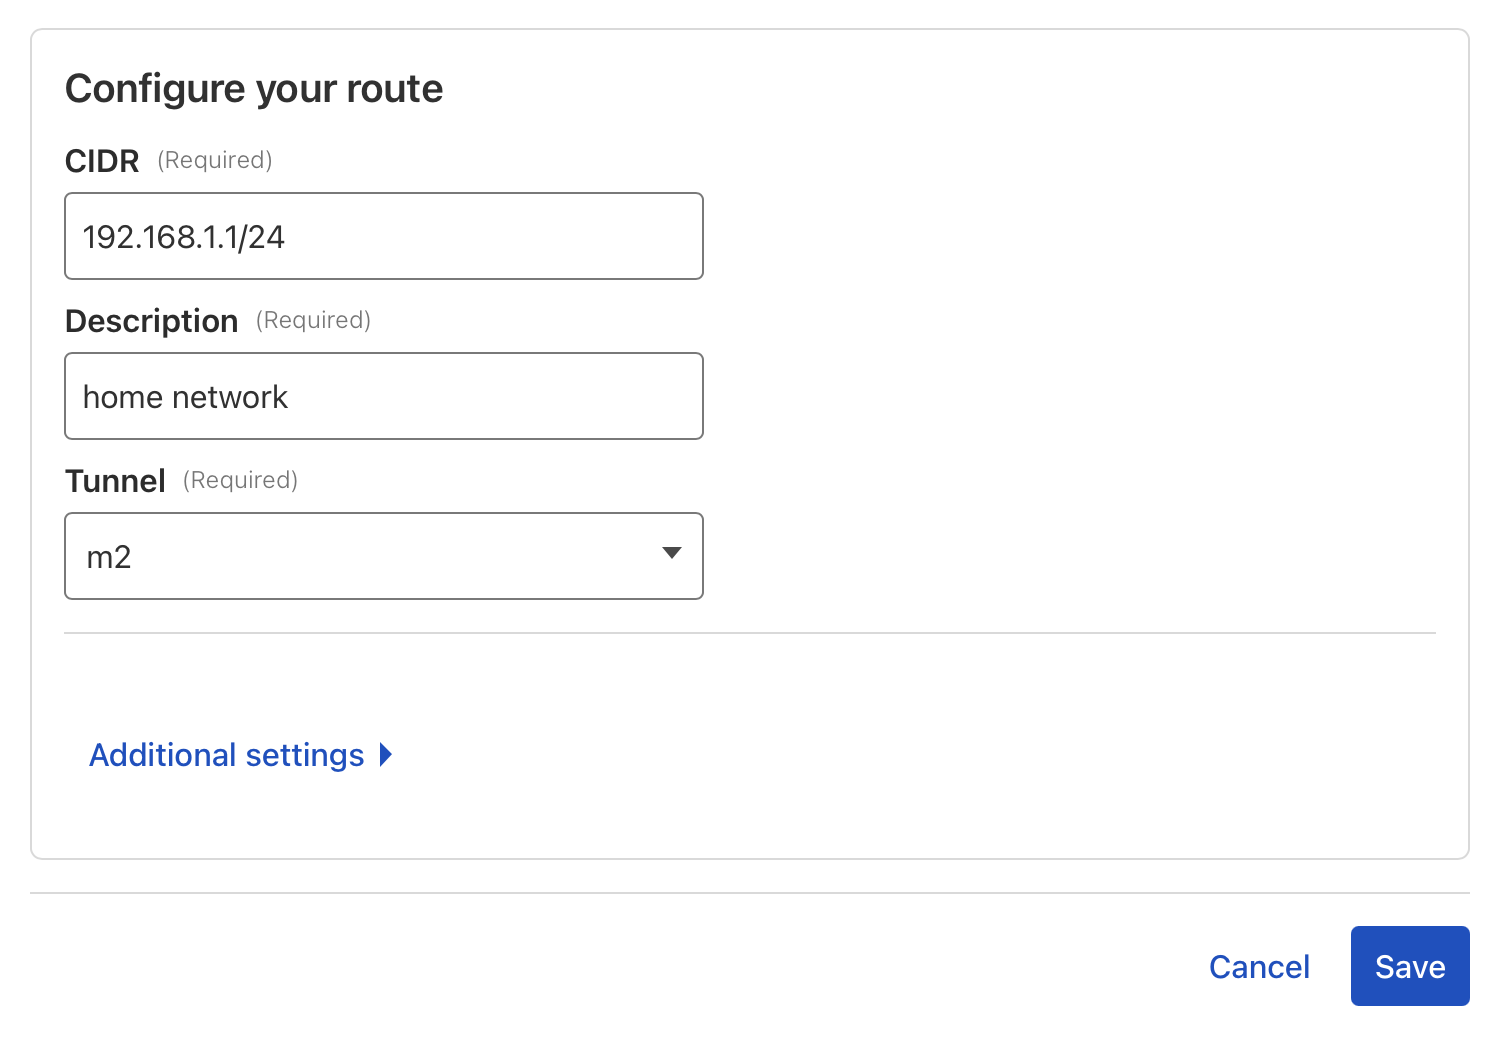Click Cancel to discard the route

point(1259,966)
